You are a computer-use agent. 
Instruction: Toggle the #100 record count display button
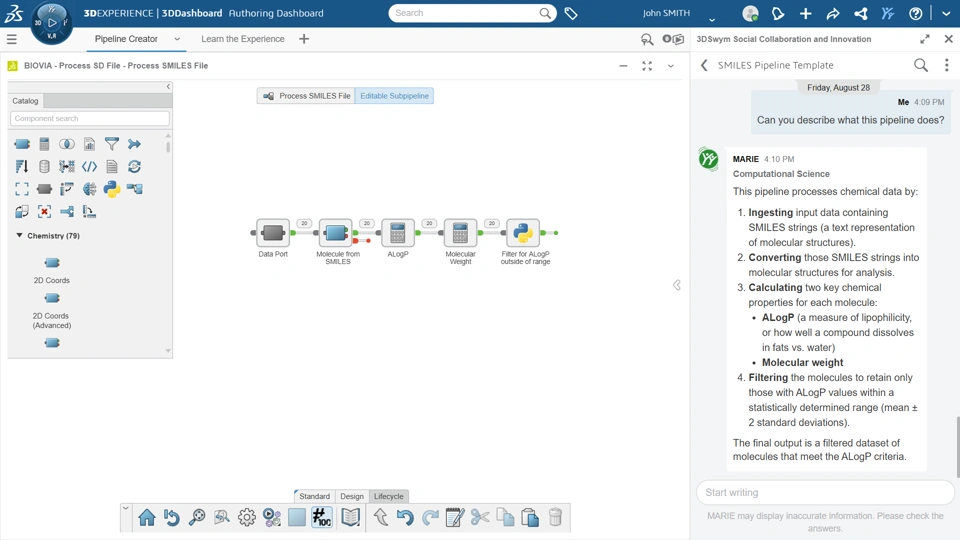pyautogui.click(x=321, y=517)
